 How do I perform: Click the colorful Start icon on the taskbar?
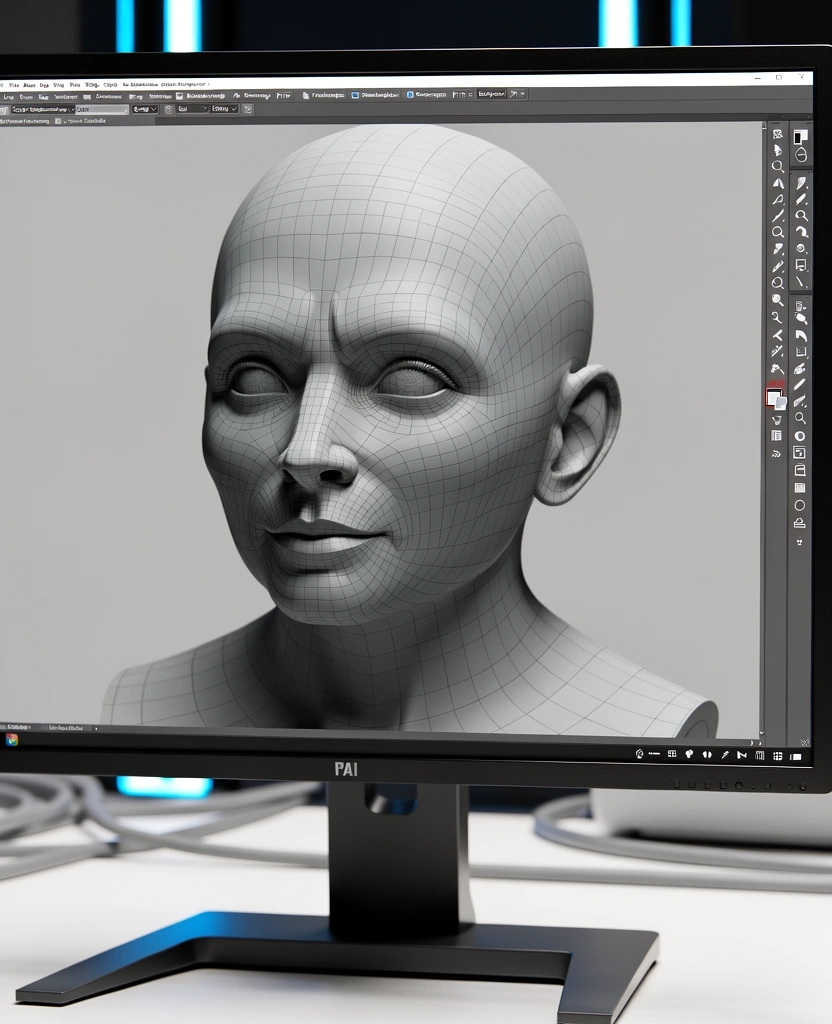coord(12,739)
